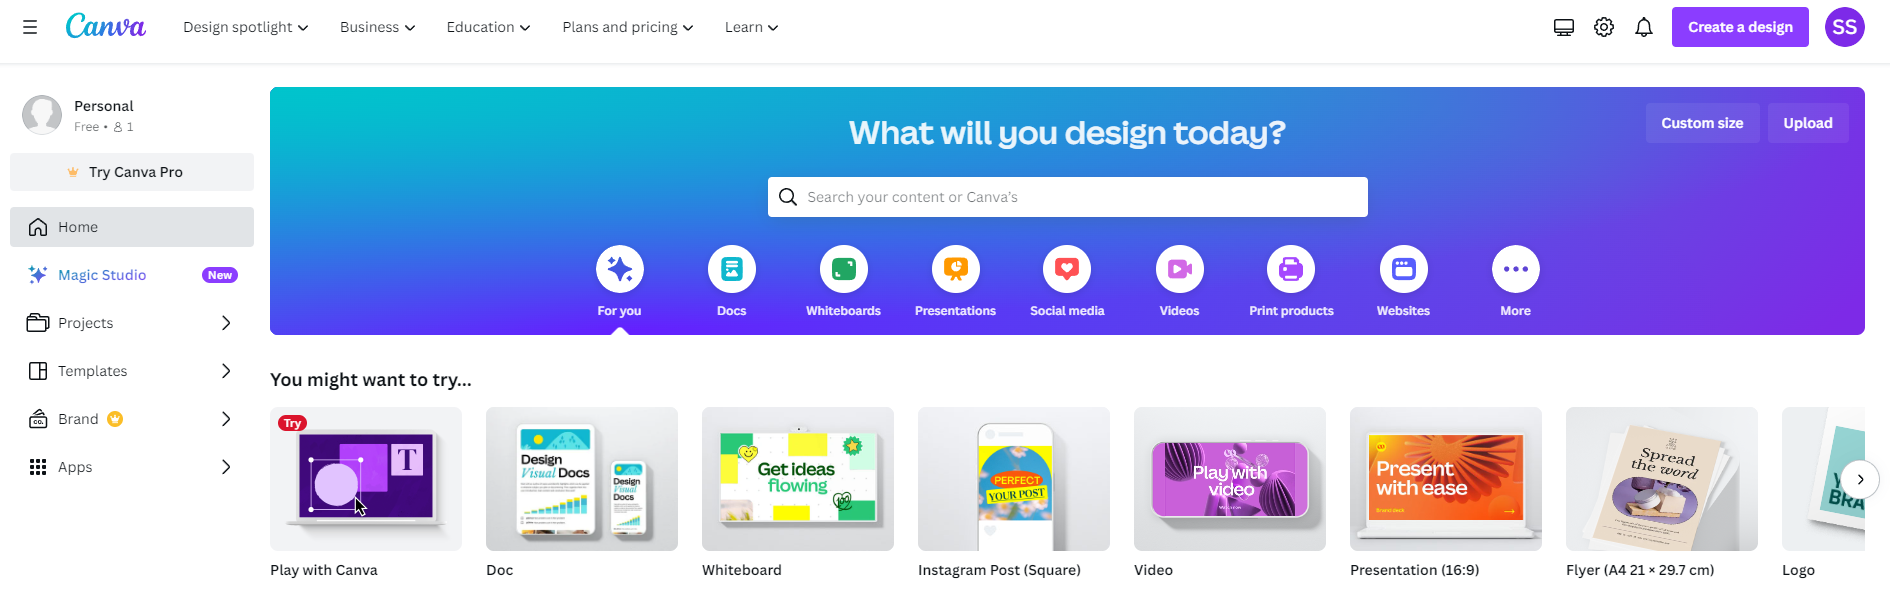Click the Websites category icon
The image size is (1890, 592).
[1404, 269]
